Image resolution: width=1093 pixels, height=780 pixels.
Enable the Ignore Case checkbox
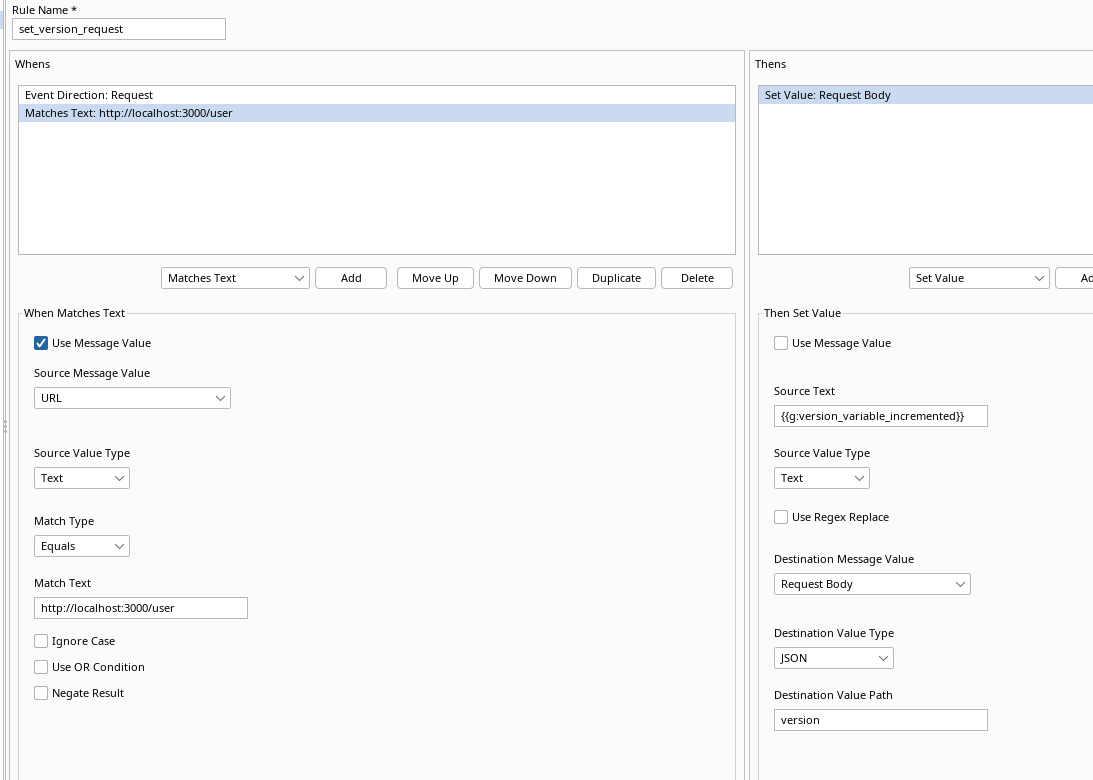pos(41,641)
